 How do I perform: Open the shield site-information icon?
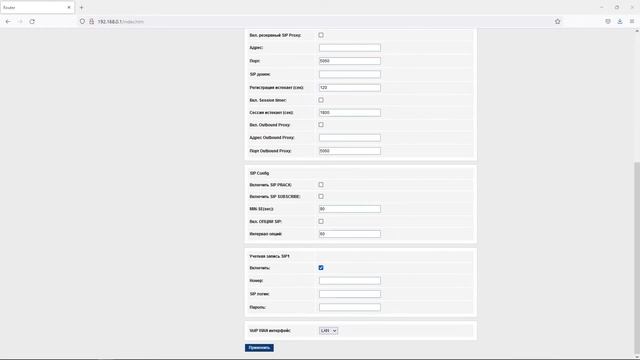82,21
